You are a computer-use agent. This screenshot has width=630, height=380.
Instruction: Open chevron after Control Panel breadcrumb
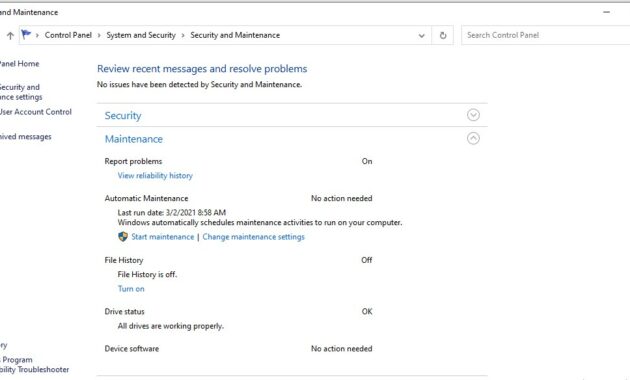pyautogui.click(x=99, y=35)
